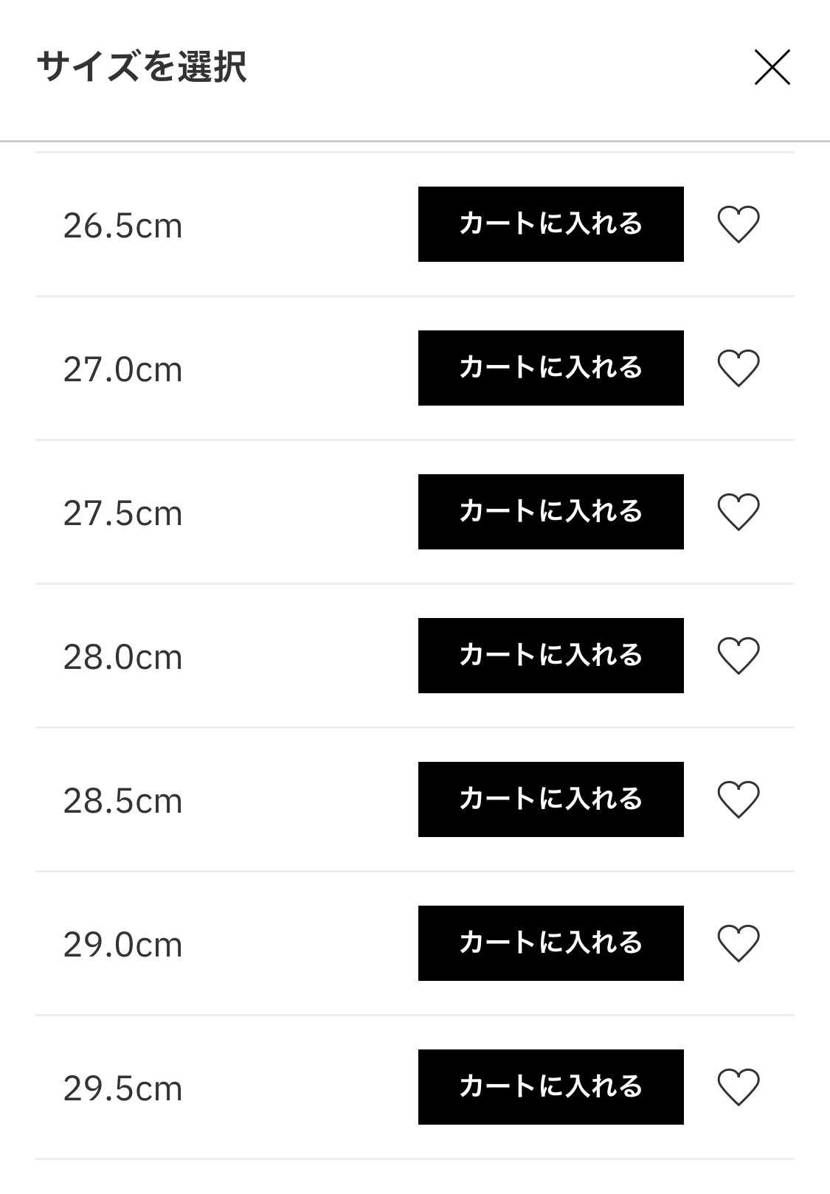
Task: Select the 26.5cm size label
Action: (123, 226)
